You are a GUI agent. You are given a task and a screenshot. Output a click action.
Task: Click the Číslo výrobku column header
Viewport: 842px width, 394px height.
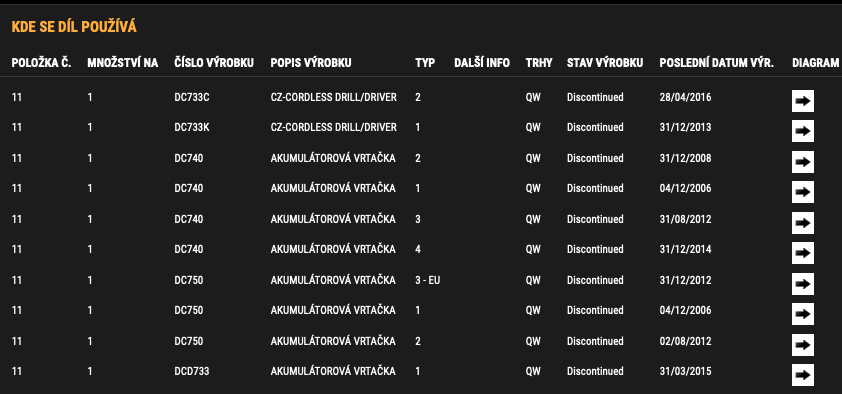pos(214,63)
